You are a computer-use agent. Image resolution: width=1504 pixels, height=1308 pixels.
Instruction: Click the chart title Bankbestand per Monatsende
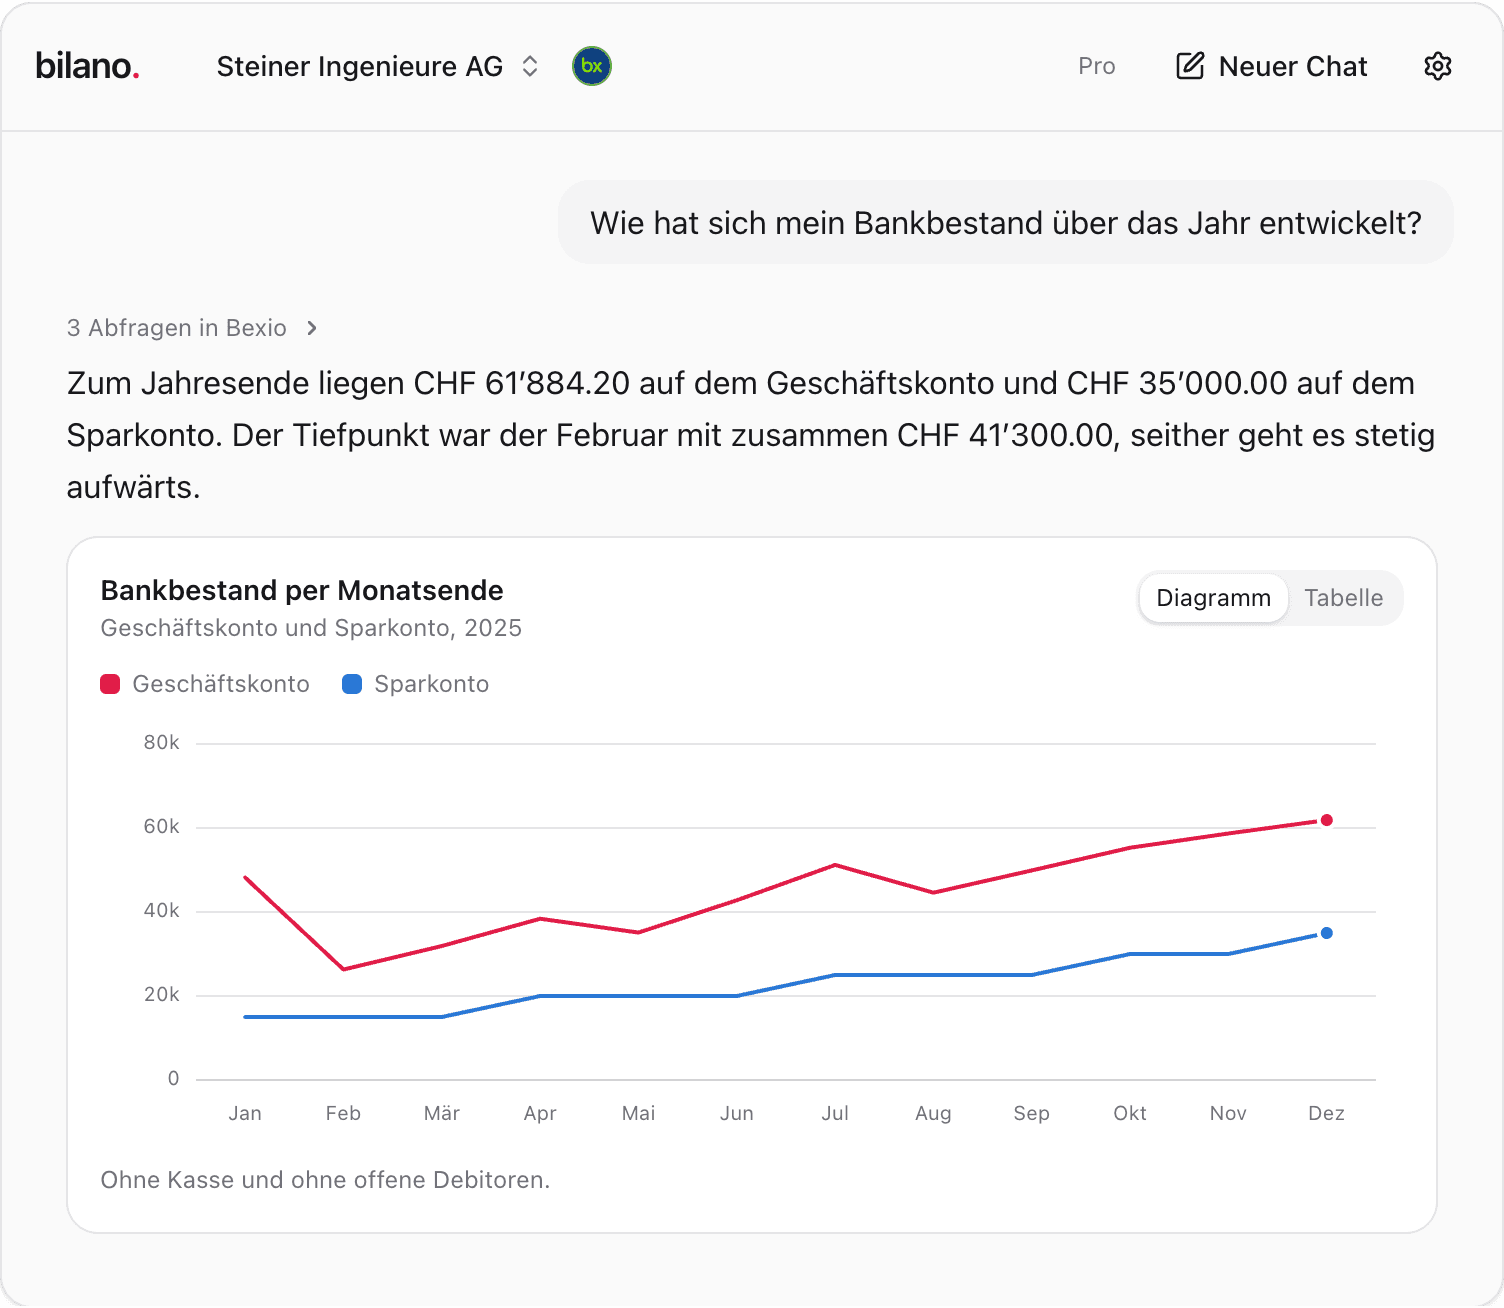pyautogui.click(x=302, y=590)
